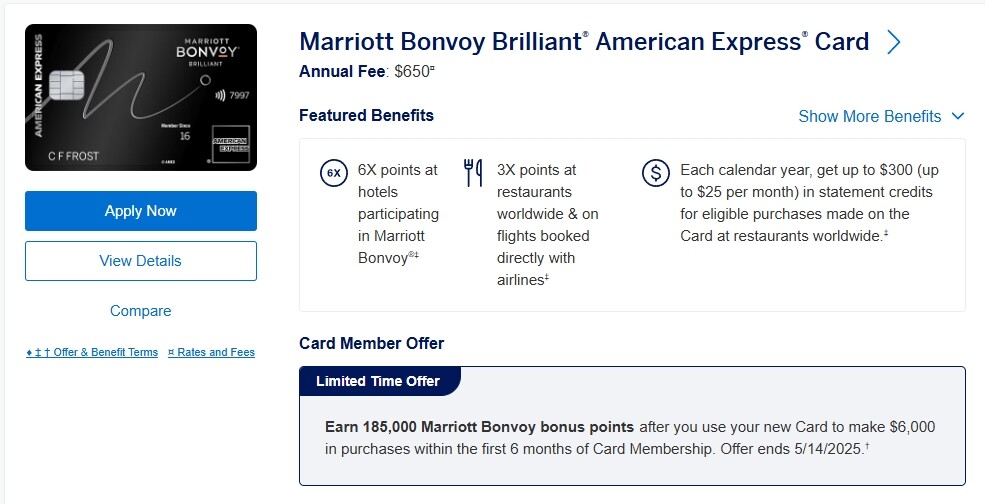This screenshot has width=985, height=504.
Task: Click the contactless payment symbol on the card
Action: 220,96
